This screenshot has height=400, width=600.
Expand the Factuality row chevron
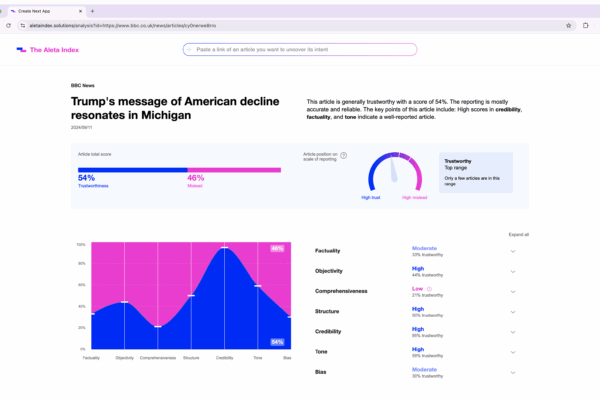click(x=513, y=250)
